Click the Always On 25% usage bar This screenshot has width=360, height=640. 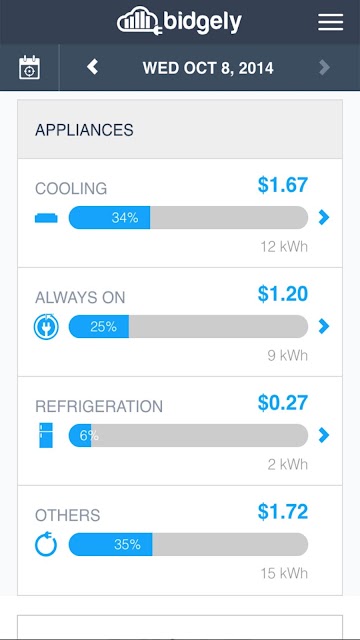188,326
